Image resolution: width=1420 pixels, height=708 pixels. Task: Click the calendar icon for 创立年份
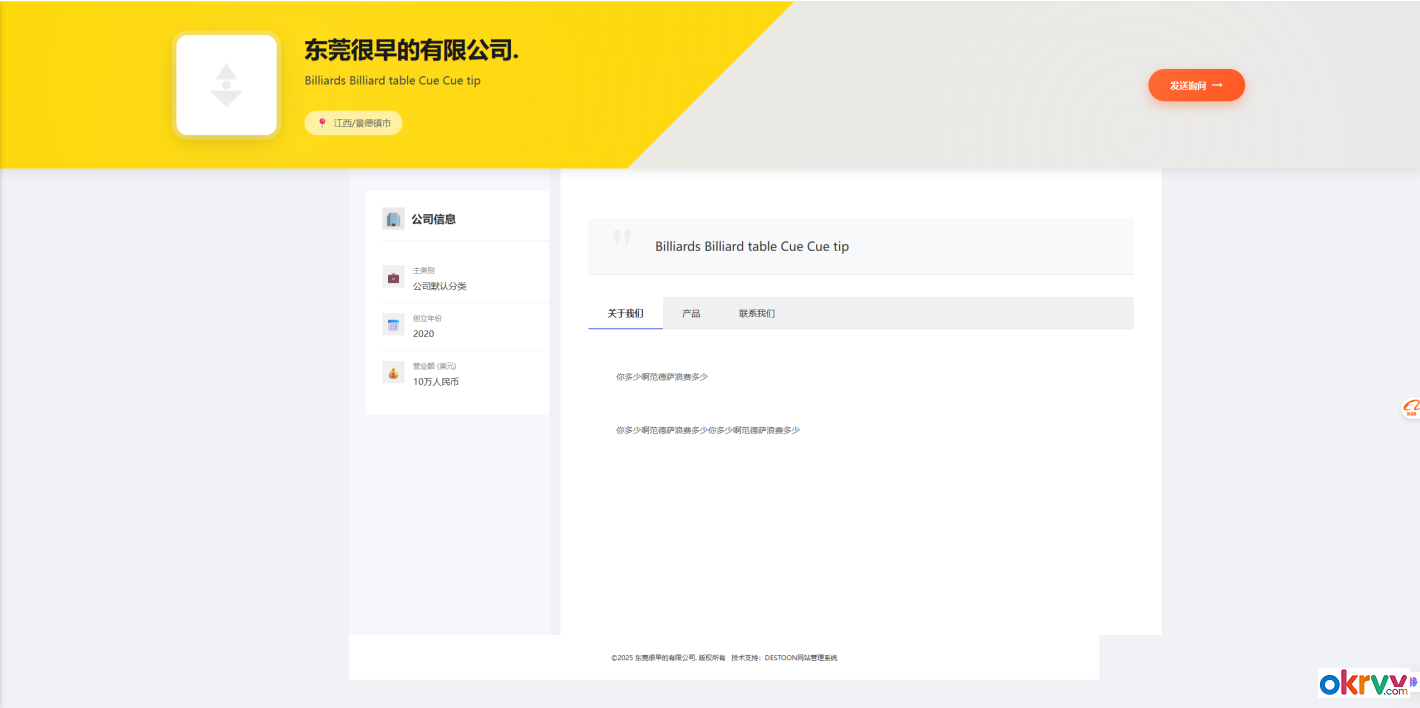393,325
